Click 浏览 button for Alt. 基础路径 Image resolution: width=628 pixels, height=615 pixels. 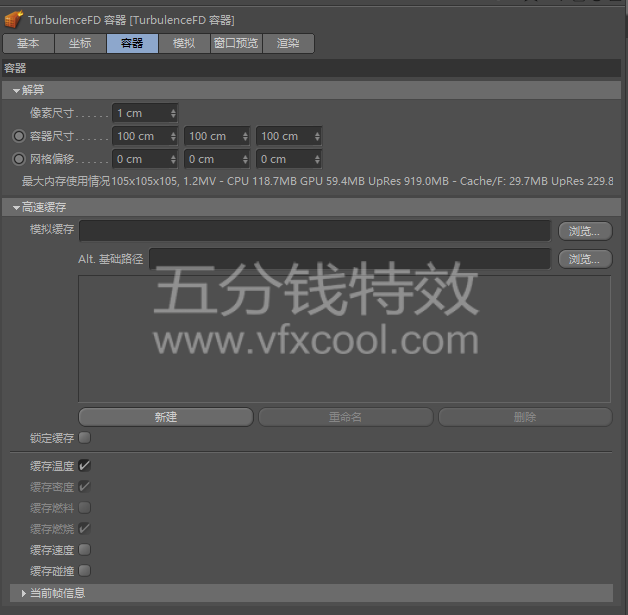(x=584, y=259)
